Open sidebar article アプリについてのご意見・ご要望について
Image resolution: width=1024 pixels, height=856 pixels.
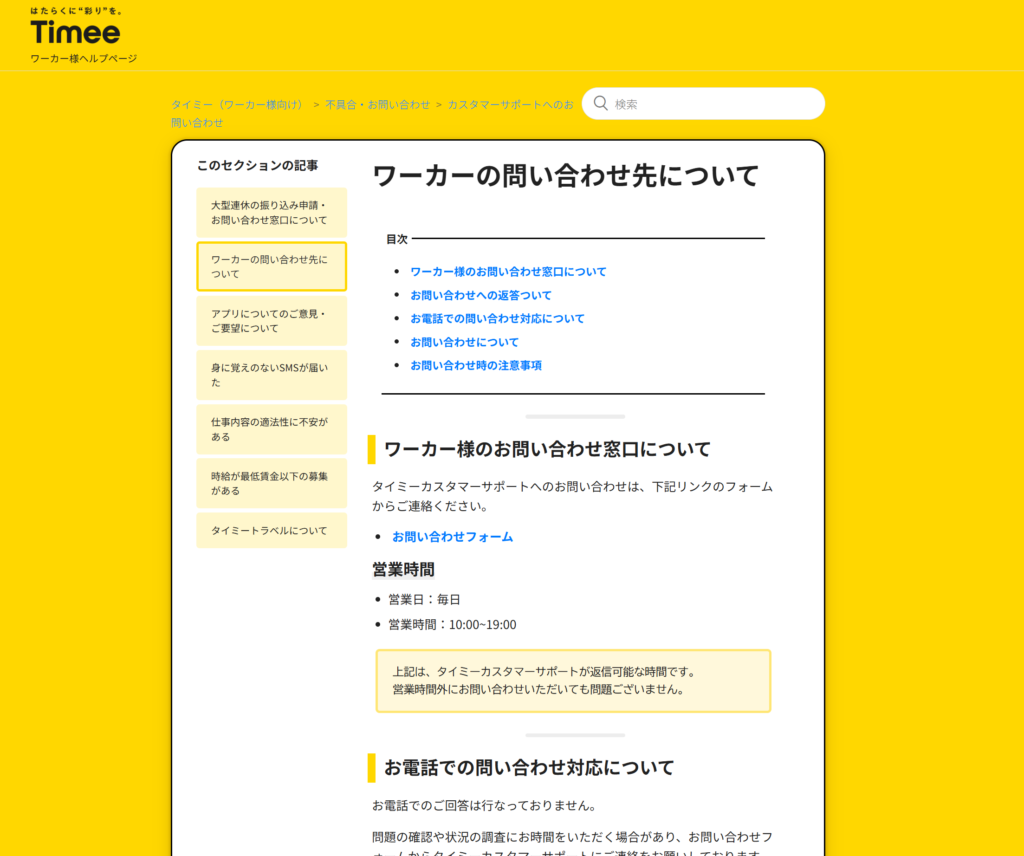pos(271,320)
